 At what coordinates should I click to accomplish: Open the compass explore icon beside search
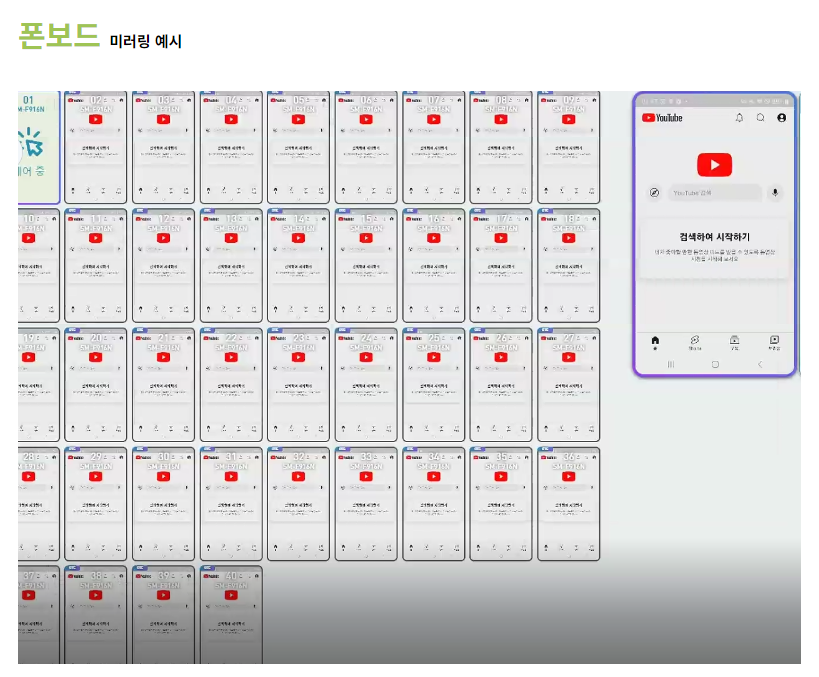pos(654,193)
